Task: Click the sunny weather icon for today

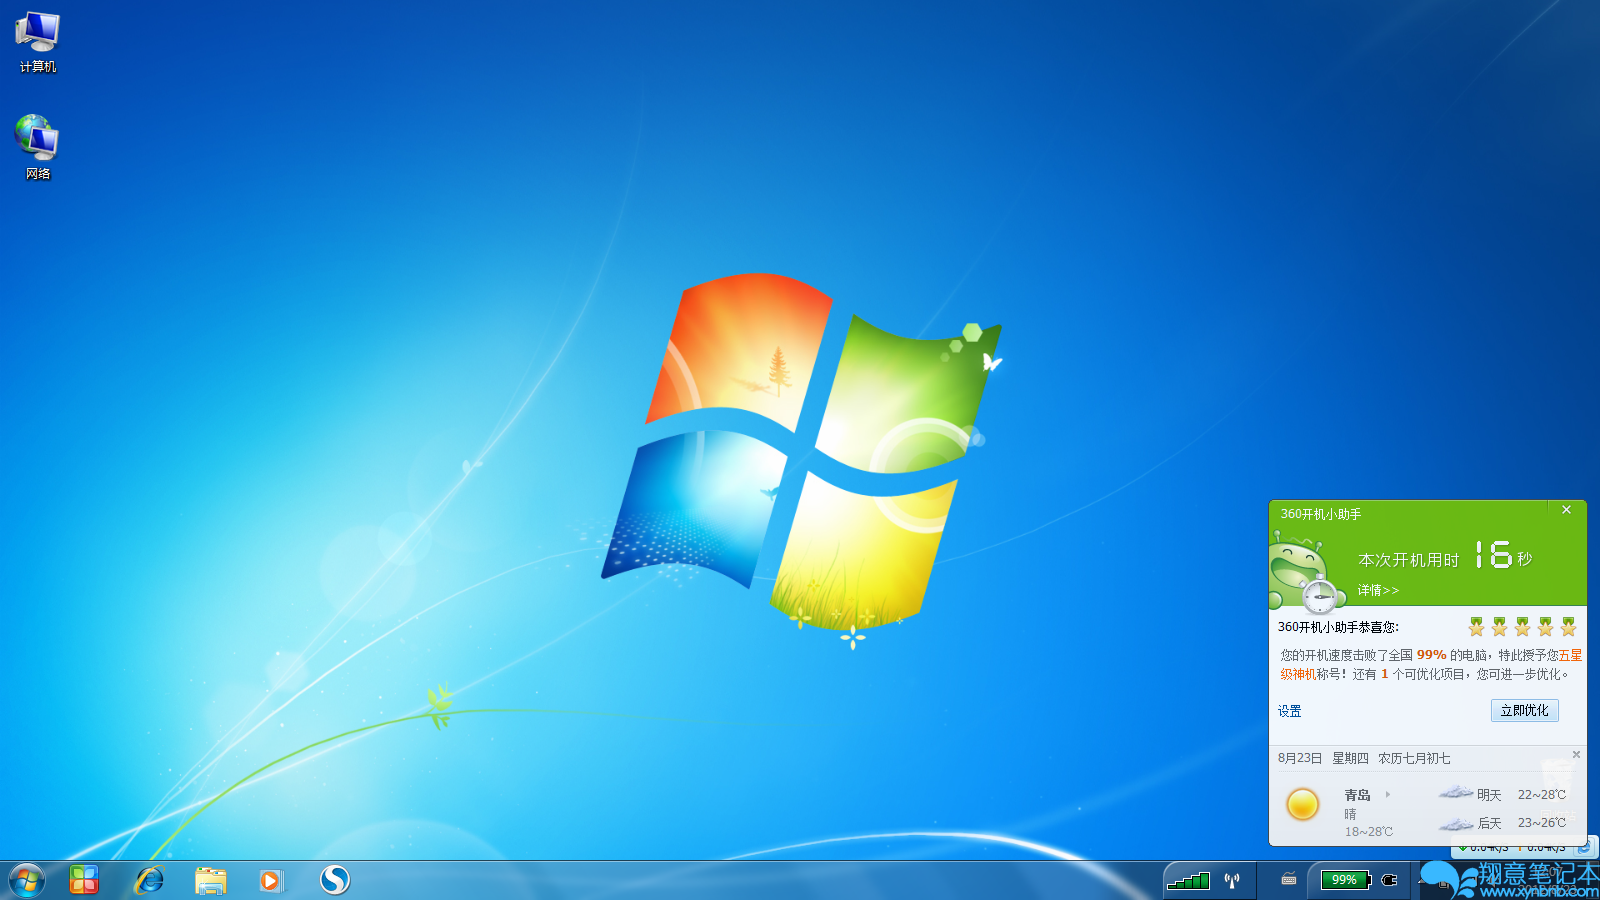Action: 1302,804
